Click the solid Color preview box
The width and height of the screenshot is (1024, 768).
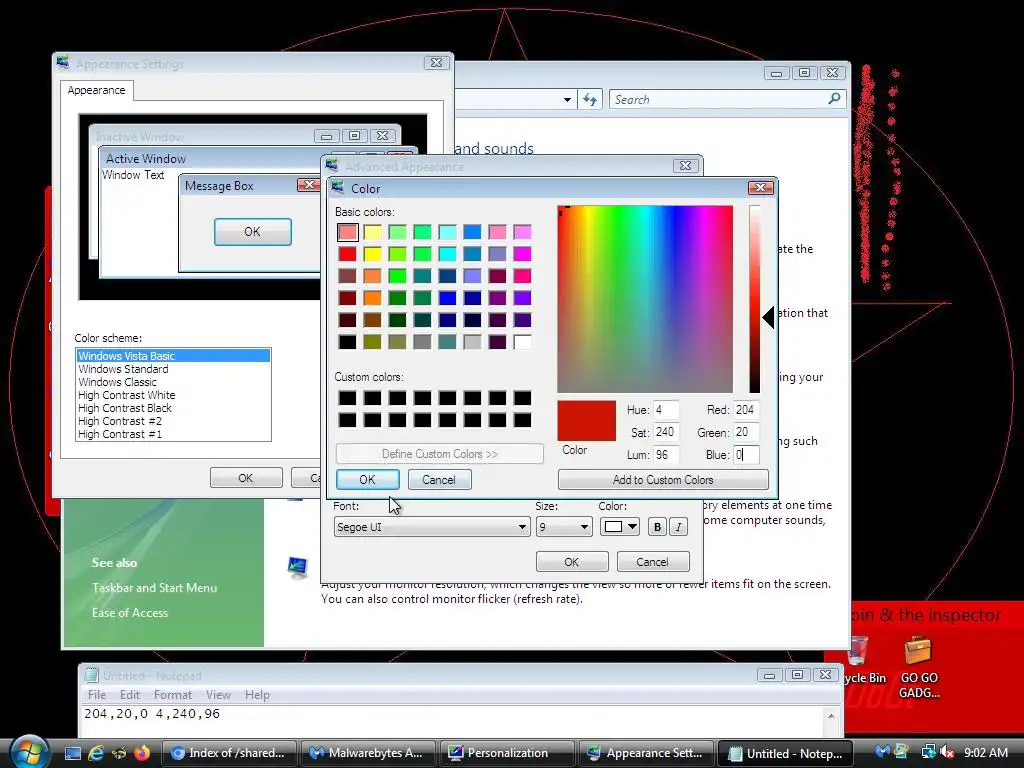586,421
